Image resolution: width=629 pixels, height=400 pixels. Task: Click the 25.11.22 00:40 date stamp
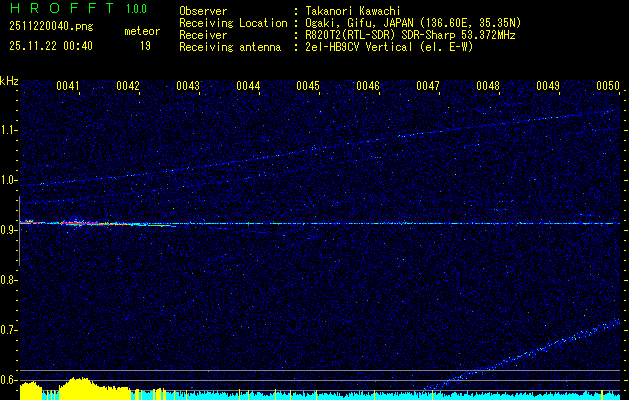pos(50,45)
